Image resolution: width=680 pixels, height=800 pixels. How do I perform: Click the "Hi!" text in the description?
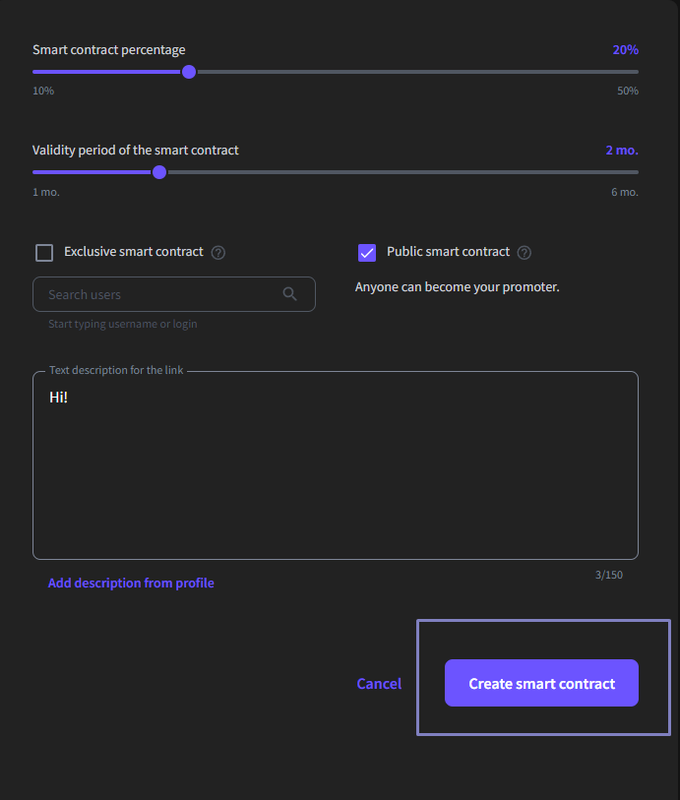coord(58,397)
